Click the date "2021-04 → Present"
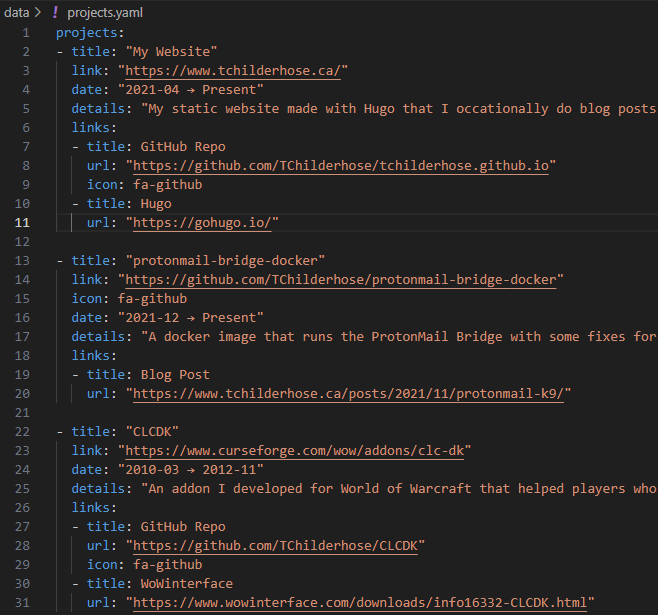658x615 pixels. (191, 90)
